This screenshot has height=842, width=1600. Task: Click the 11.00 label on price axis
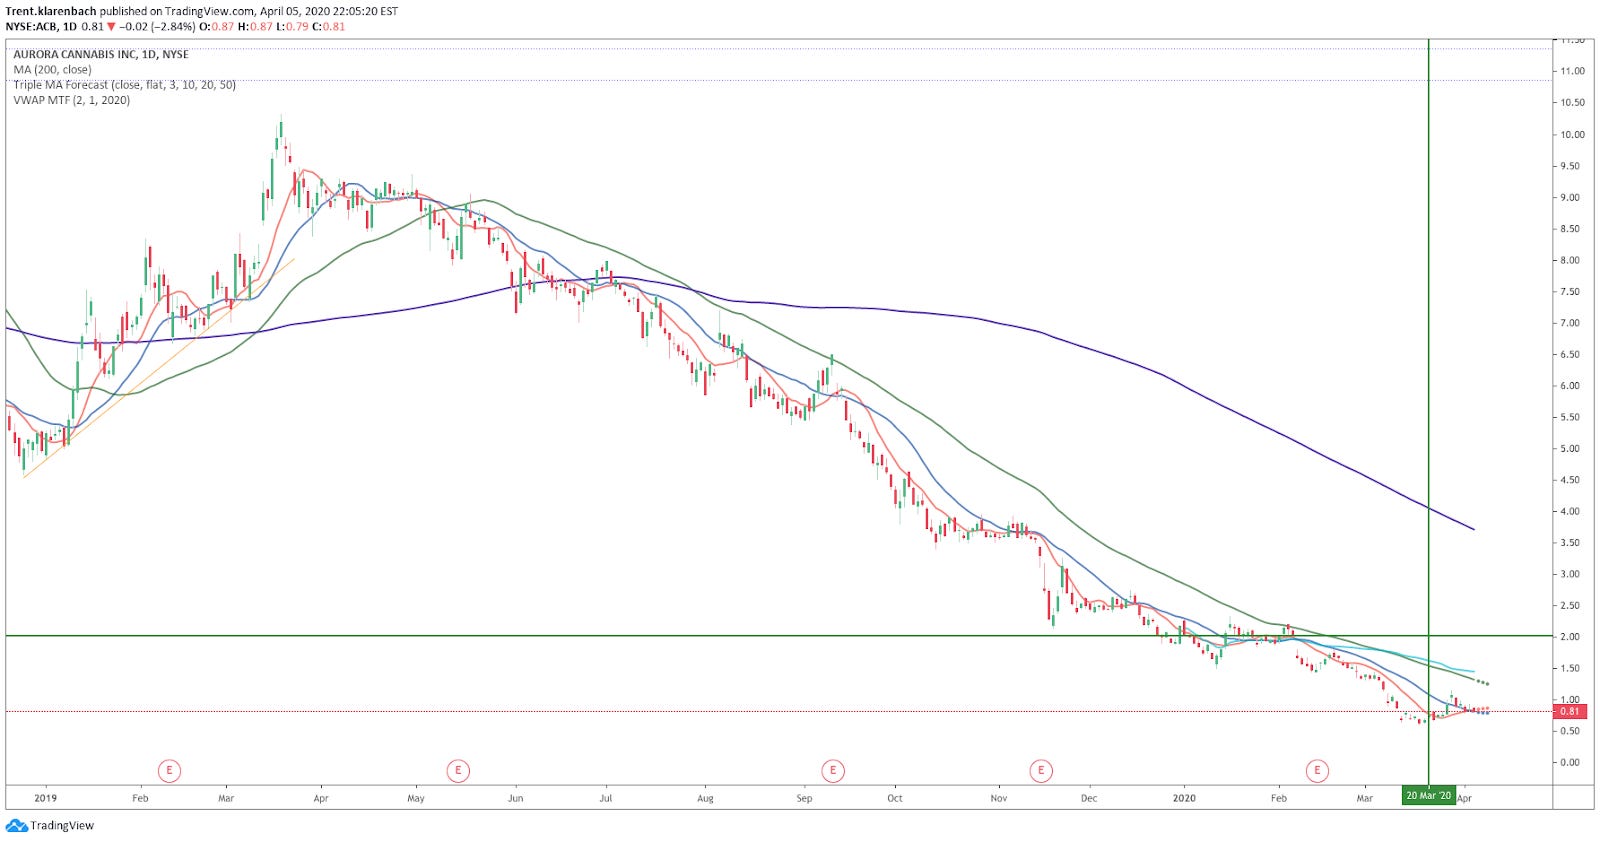click(1572, 71)
